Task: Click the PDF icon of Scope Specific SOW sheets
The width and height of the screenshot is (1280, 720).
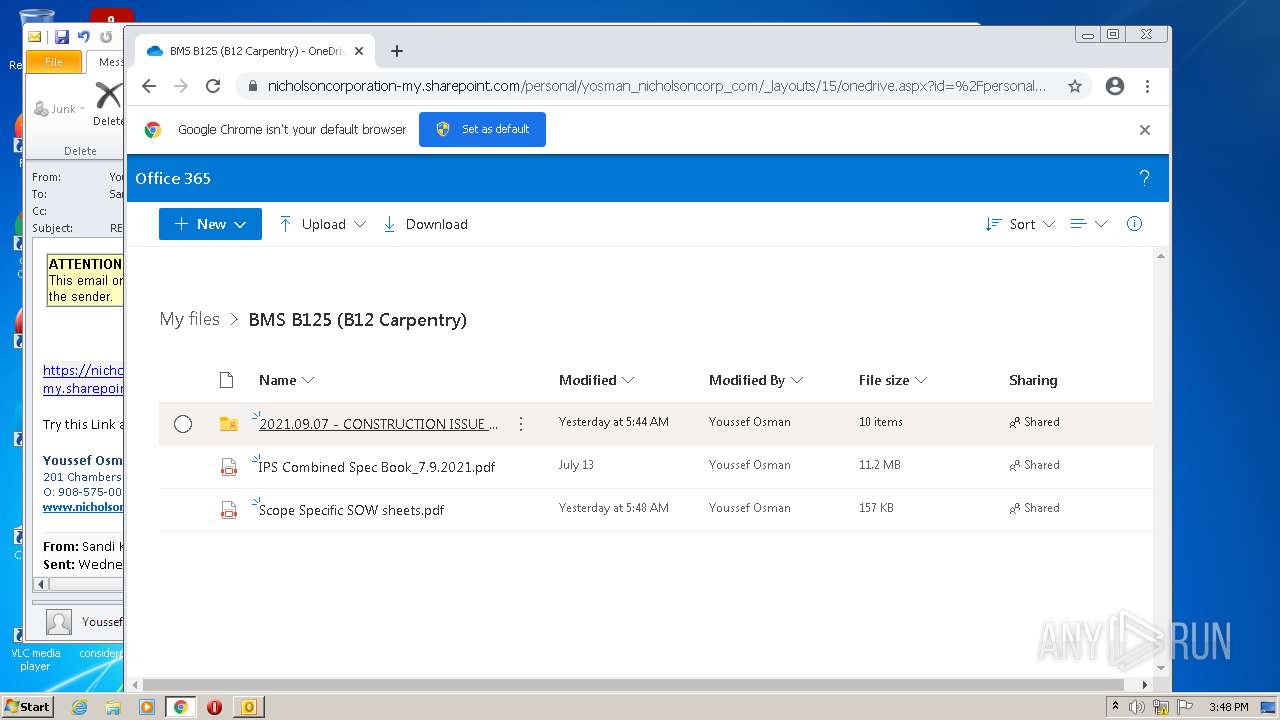Action: coord(229,510)
